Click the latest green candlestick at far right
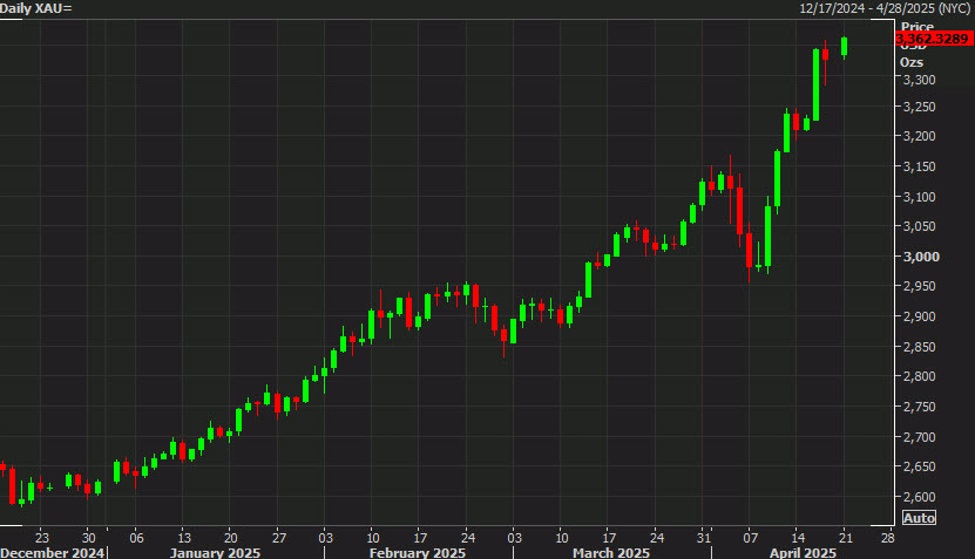This screenshot has height=559, width=975. (845, 46)
